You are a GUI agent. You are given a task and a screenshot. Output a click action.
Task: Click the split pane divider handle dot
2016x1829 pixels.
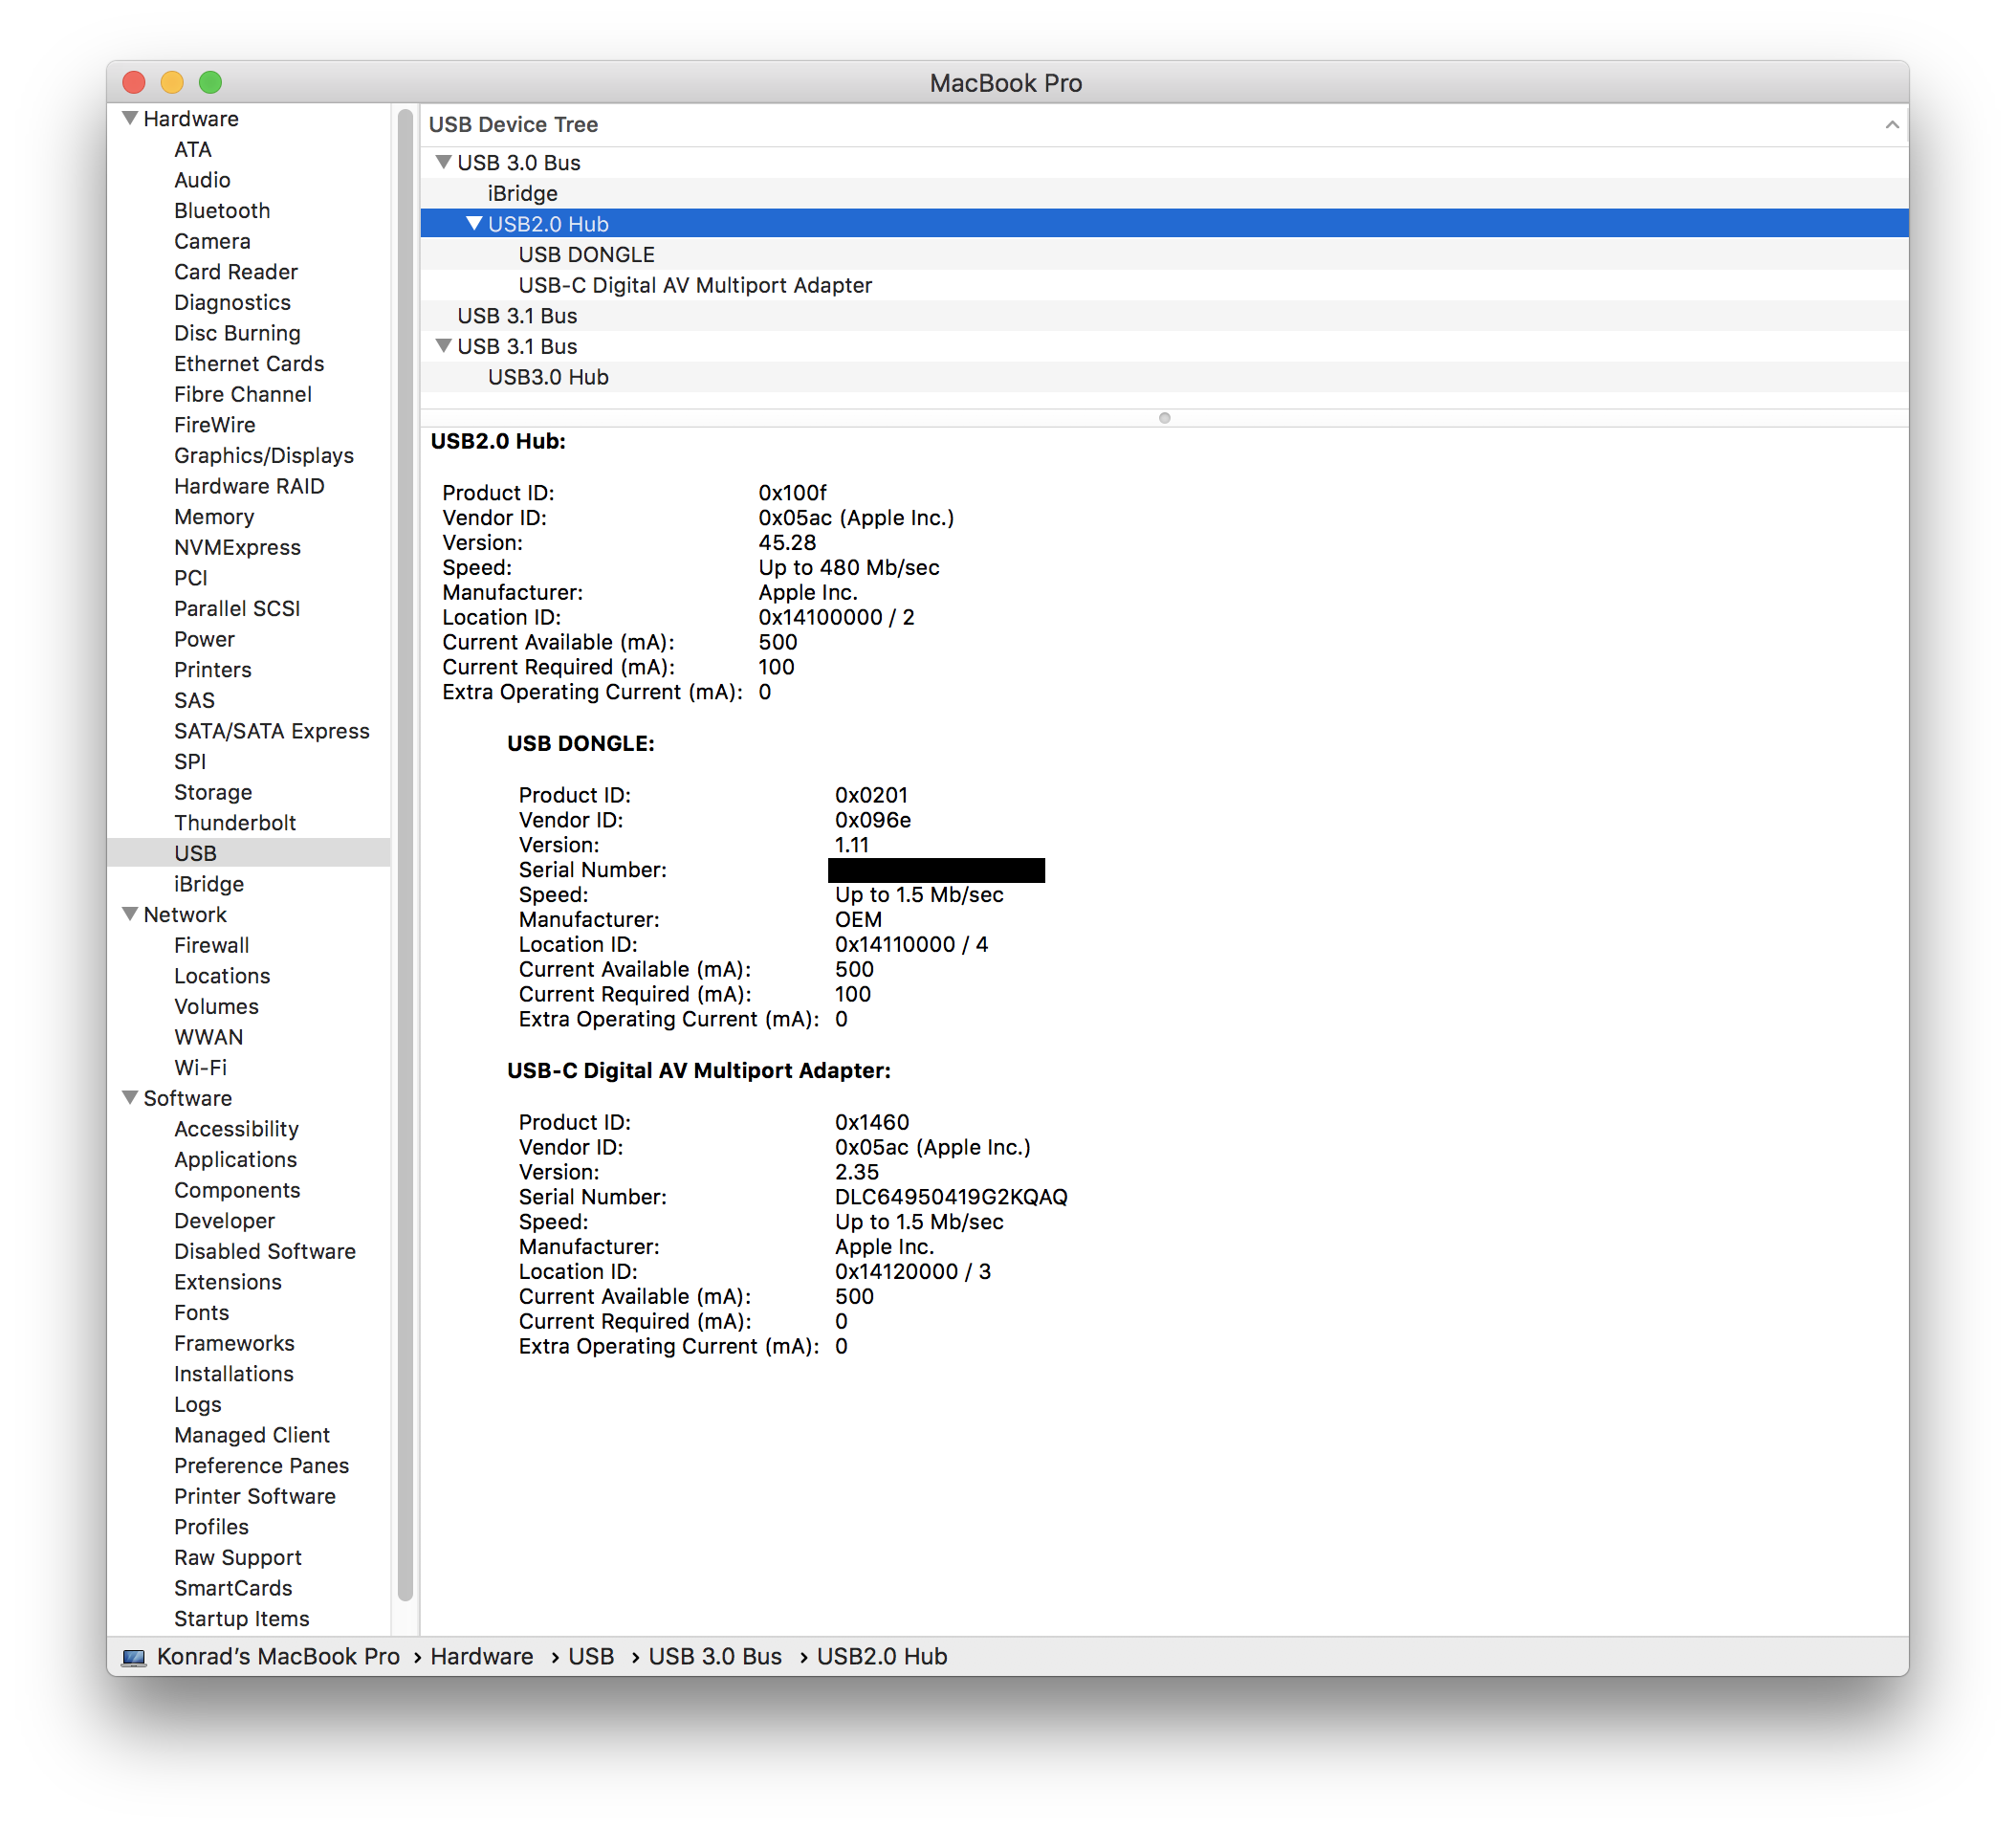(x=1164, y=418)
